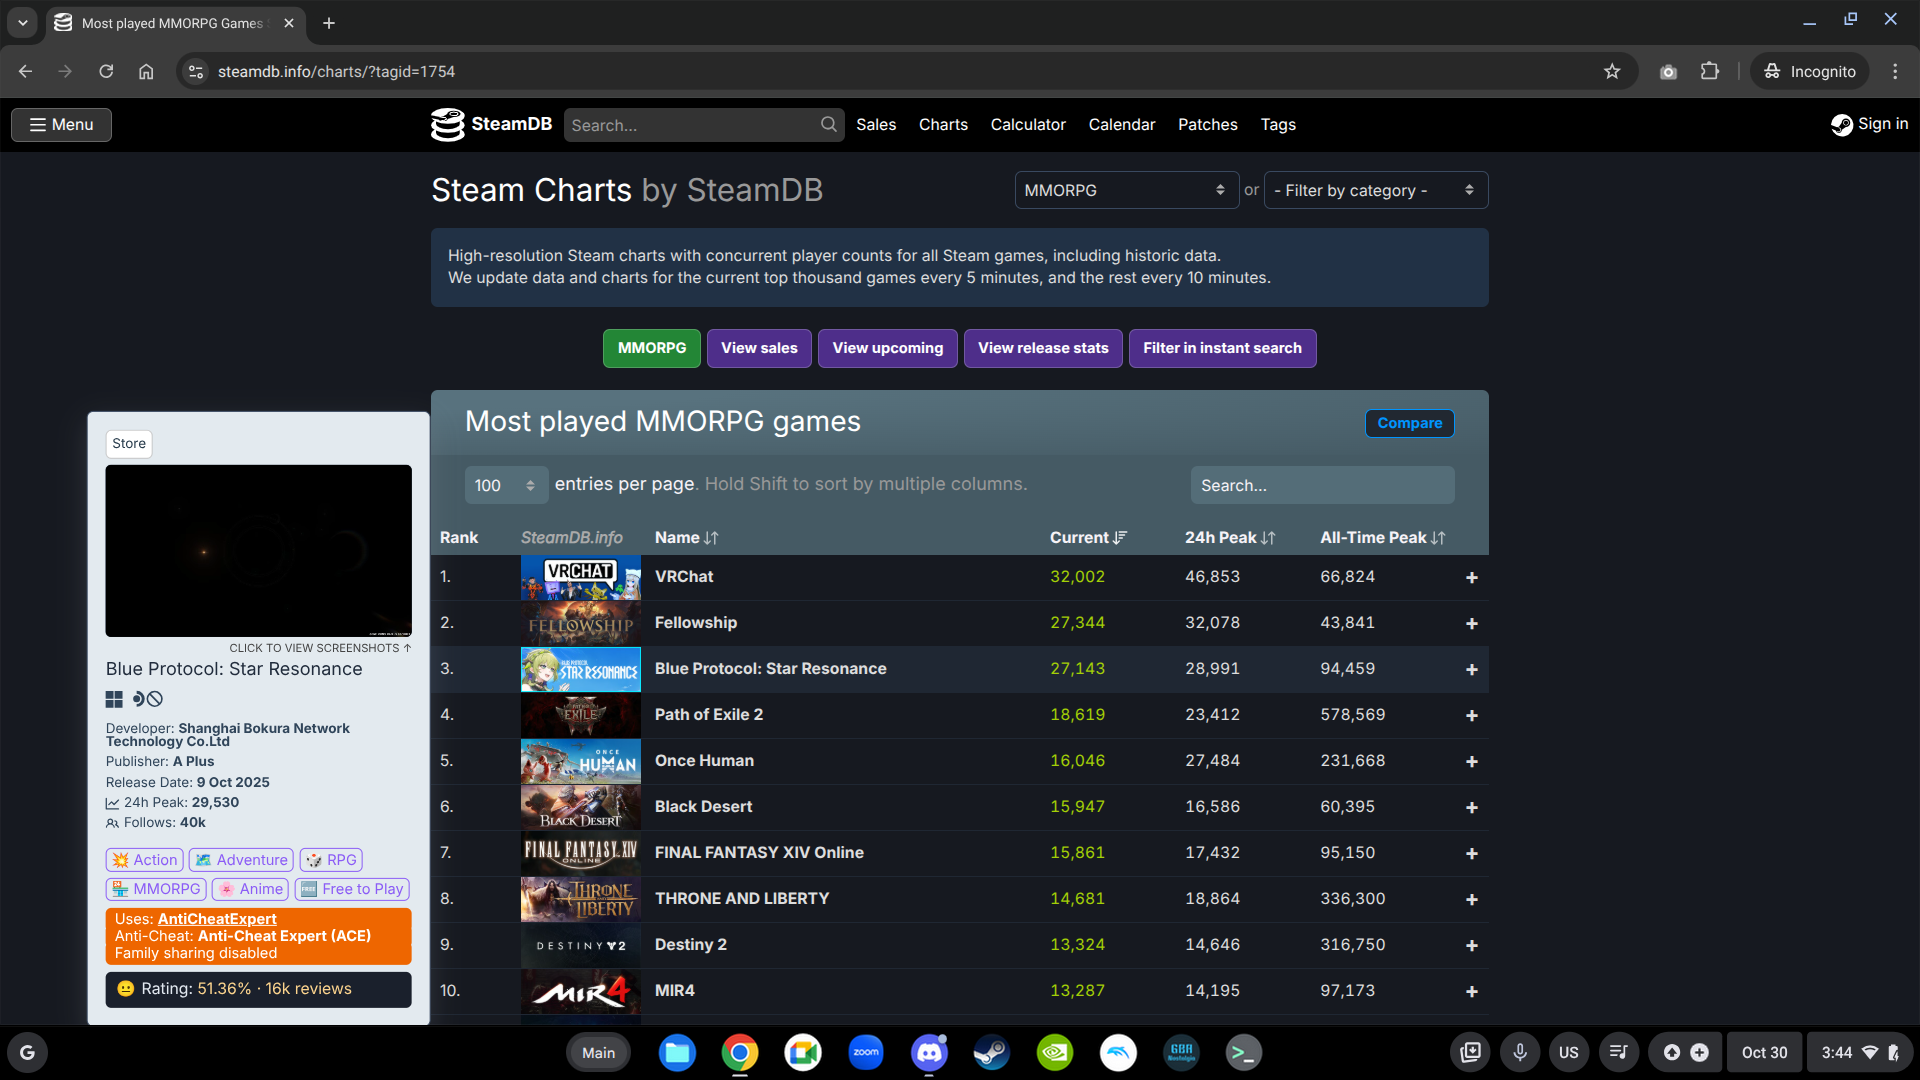This screenshot has height=1080, width=1920.
Task: Open the Calendar navigation item
Action: pyautogui.click(x=1121, y=124)
